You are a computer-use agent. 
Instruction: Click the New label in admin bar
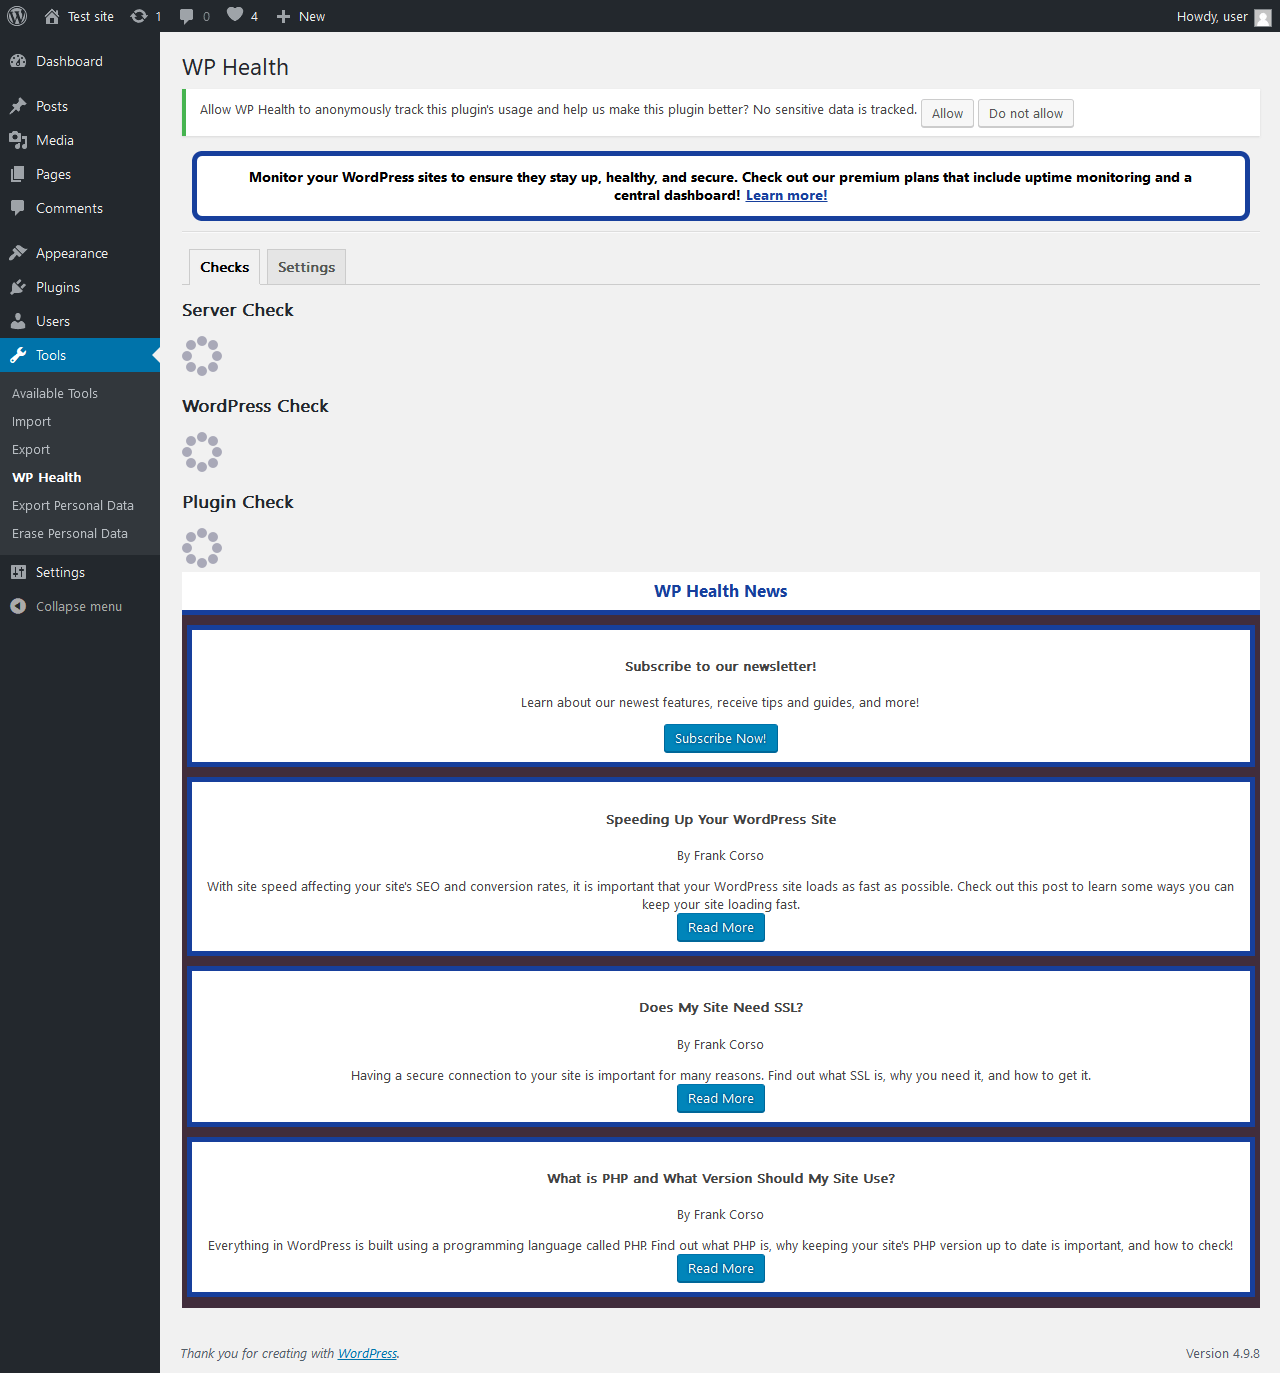[x=312, y=16]
